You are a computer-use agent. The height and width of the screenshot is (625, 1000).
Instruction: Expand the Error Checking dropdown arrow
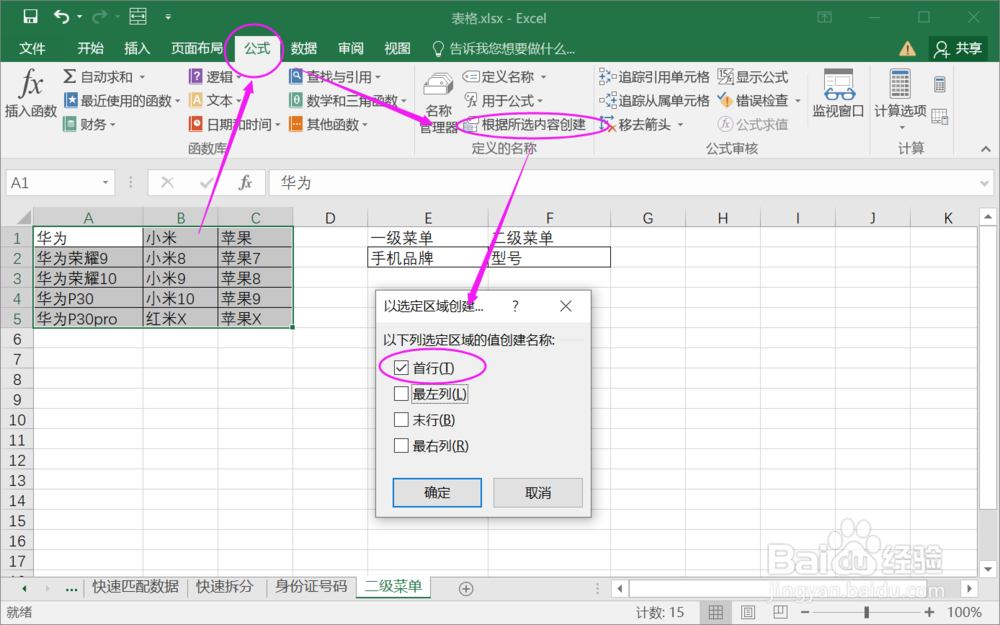[x=797, y=100]
